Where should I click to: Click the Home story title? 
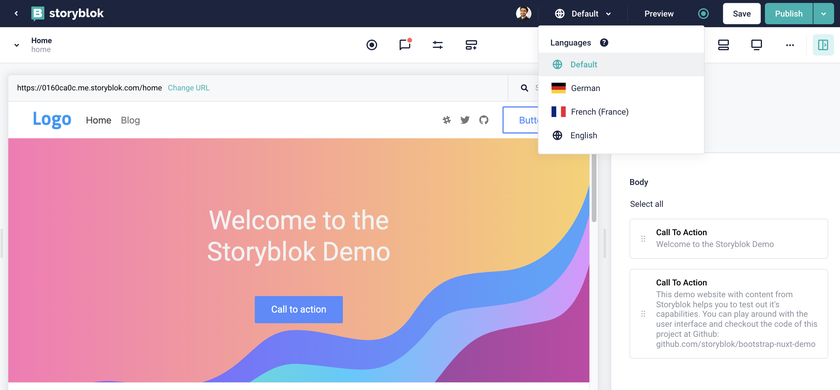point(41,40)
